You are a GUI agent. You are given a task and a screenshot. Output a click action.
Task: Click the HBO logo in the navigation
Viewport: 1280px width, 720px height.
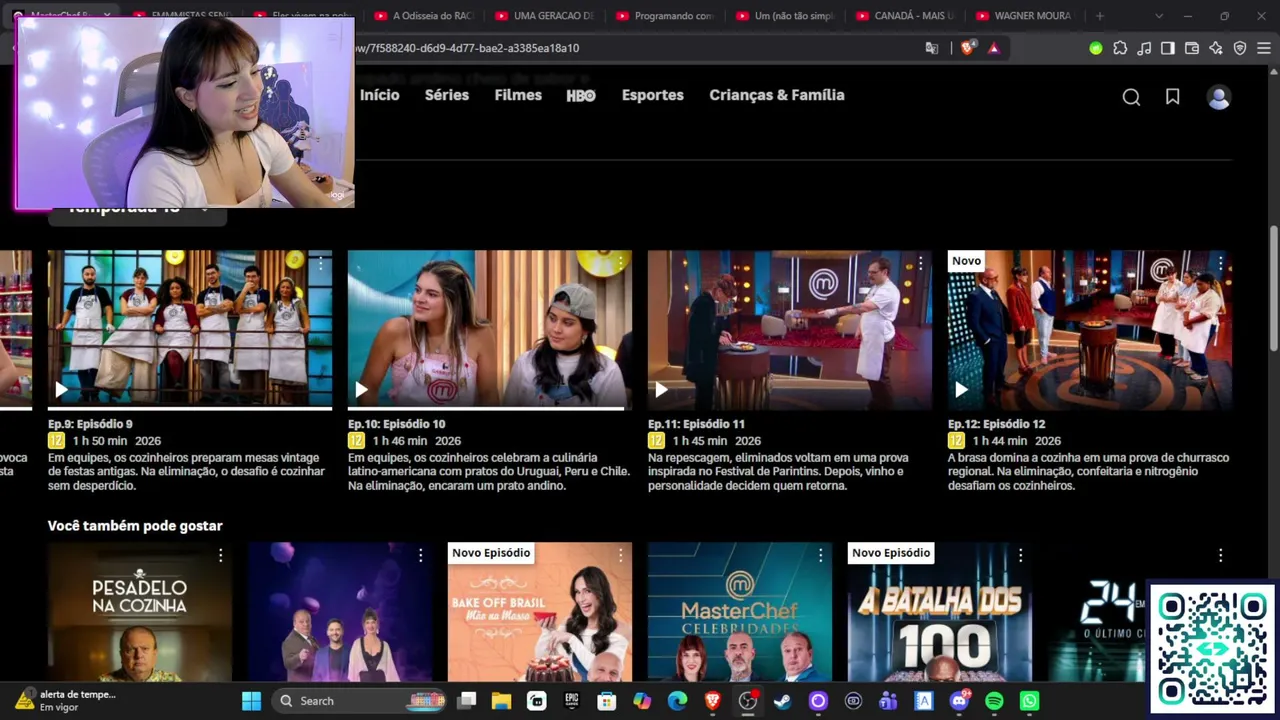coord(581,95)
